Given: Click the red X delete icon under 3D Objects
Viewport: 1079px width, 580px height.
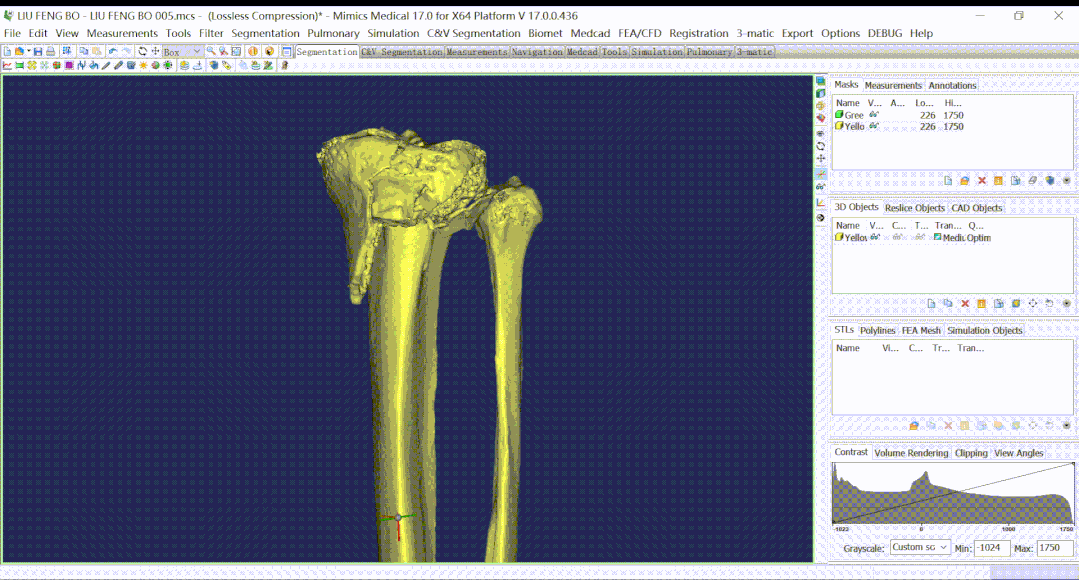Looking at the screenshot, I should [x=965, y=304].
